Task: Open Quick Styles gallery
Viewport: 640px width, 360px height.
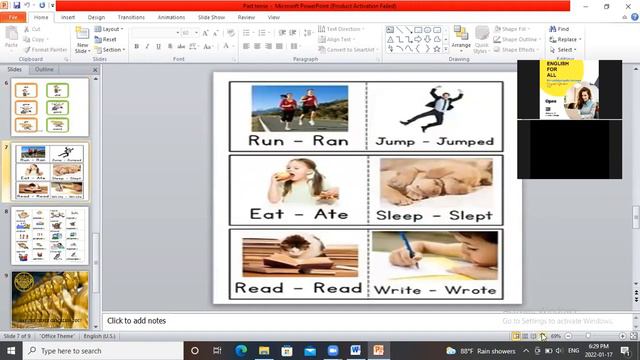Action: [x=482, y=40]
